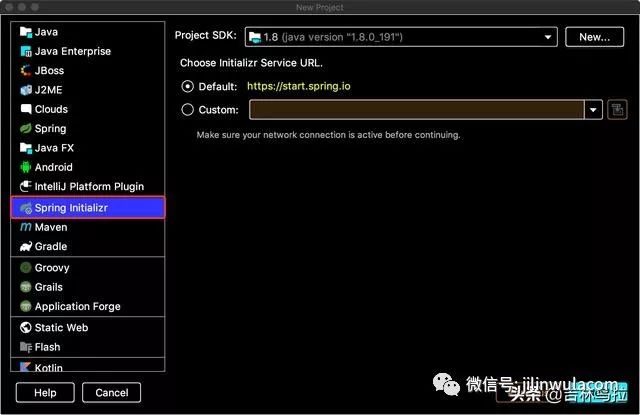The height and width of the screenshot is (415, 640).
Task: Open the custom URL browse icon button
Action: coord(617,110)
